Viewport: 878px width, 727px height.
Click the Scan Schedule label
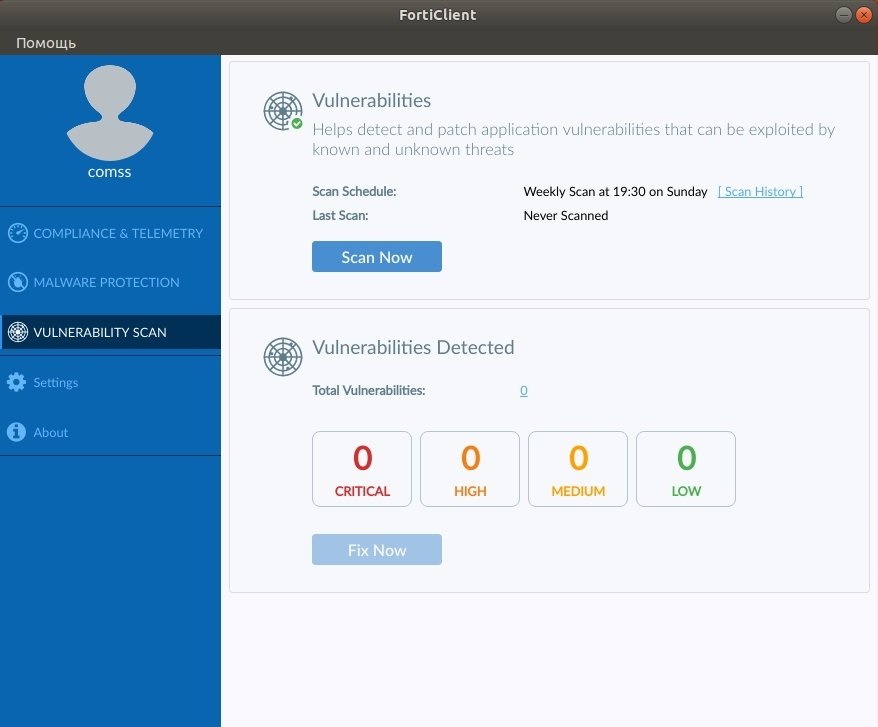coord(354,192)
